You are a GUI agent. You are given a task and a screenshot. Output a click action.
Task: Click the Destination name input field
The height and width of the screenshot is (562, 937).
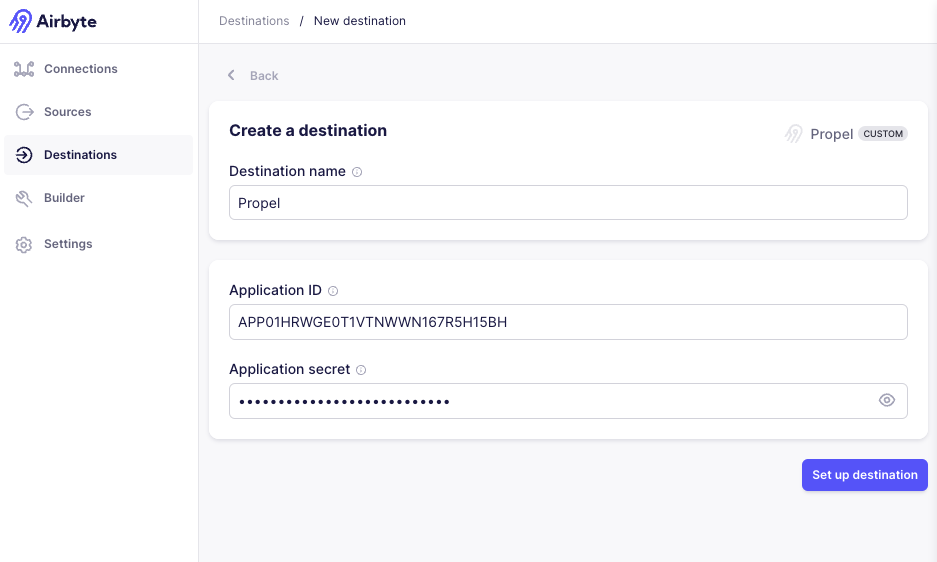[568, 203]
